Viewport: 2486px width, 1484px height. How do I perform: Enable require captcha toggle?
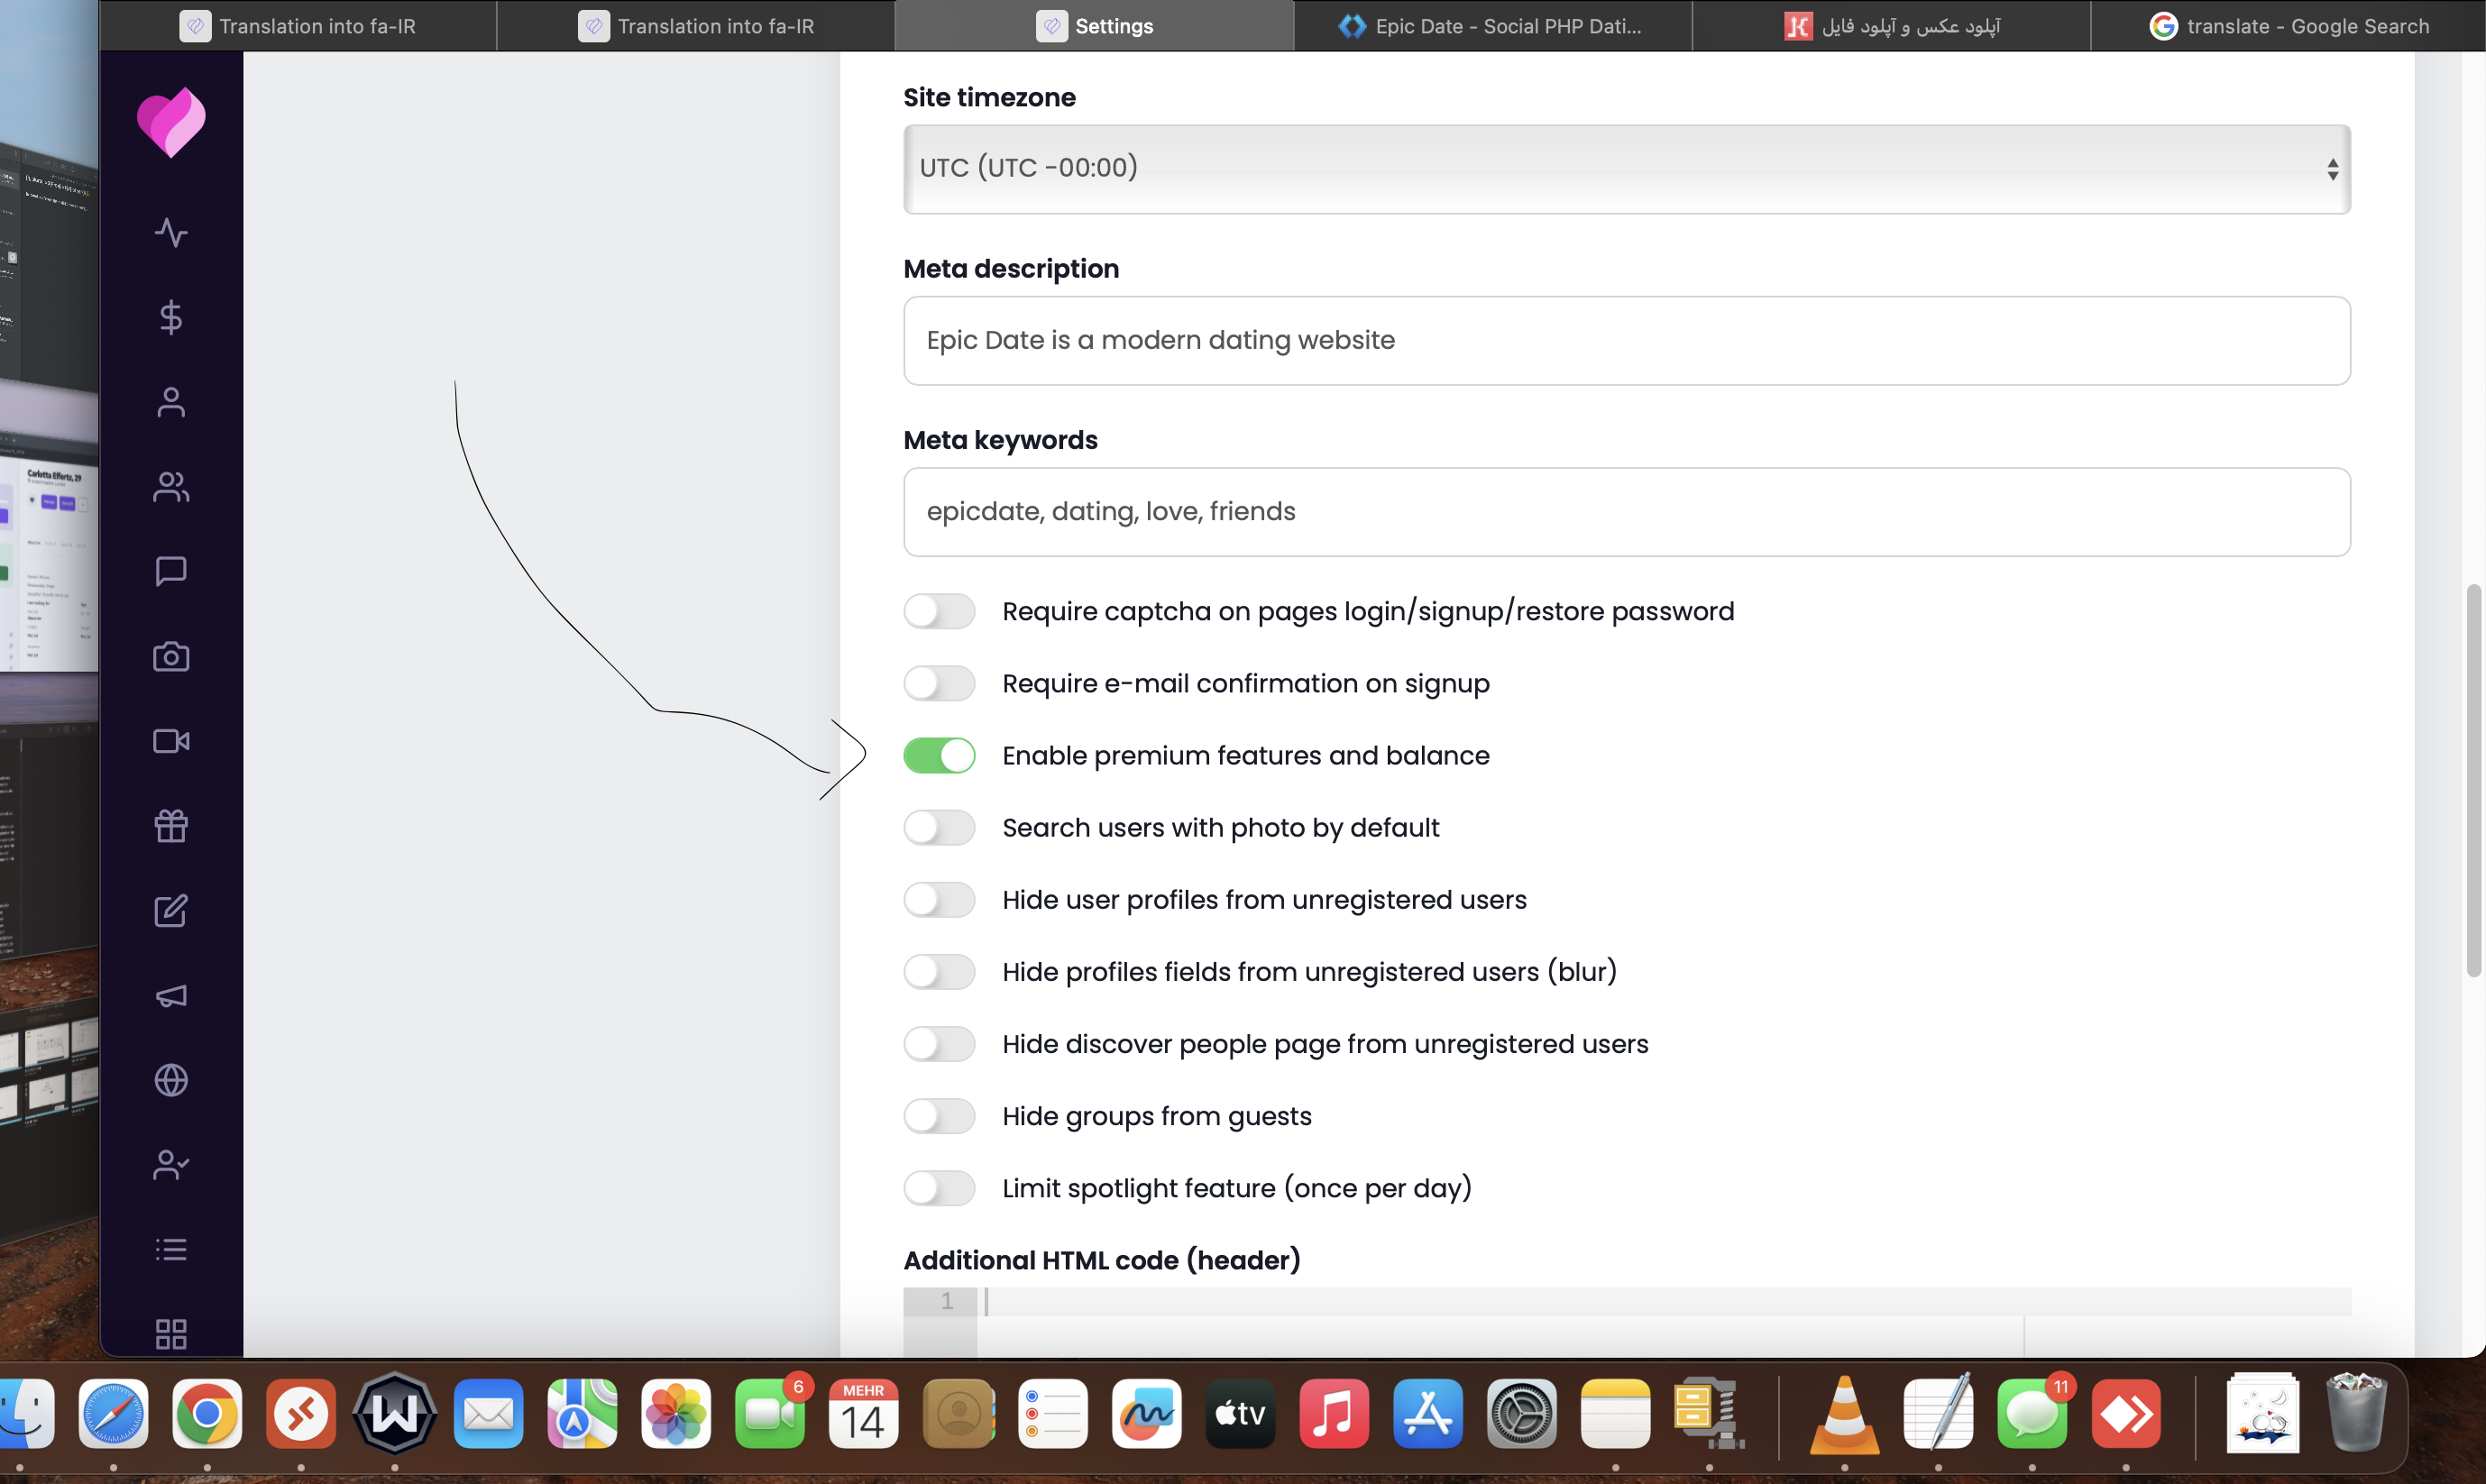939,611
